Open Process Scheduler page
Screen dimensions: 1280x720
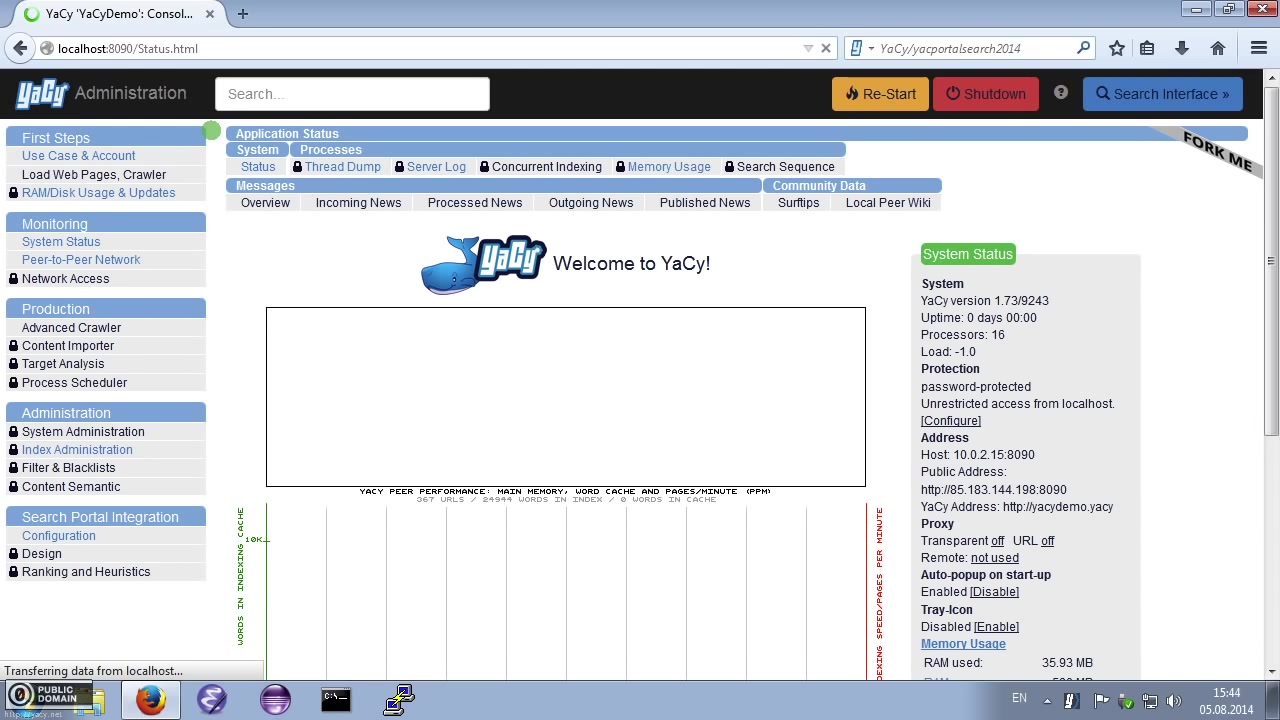pos(74,383)
